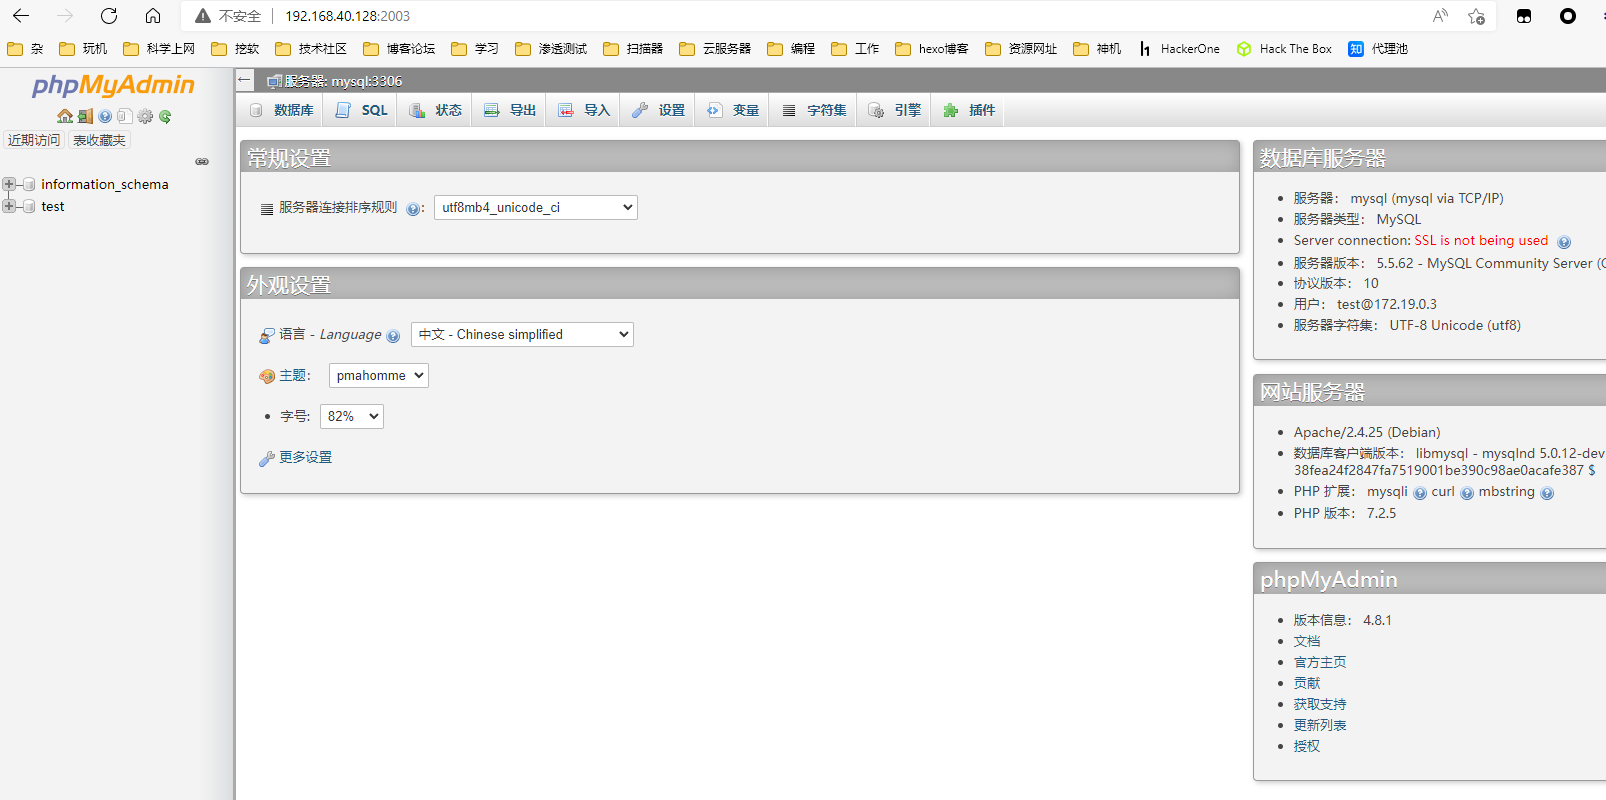Open HackerOne bookmark
This screenshot has width=1606, height=800.
[1179, 48]
